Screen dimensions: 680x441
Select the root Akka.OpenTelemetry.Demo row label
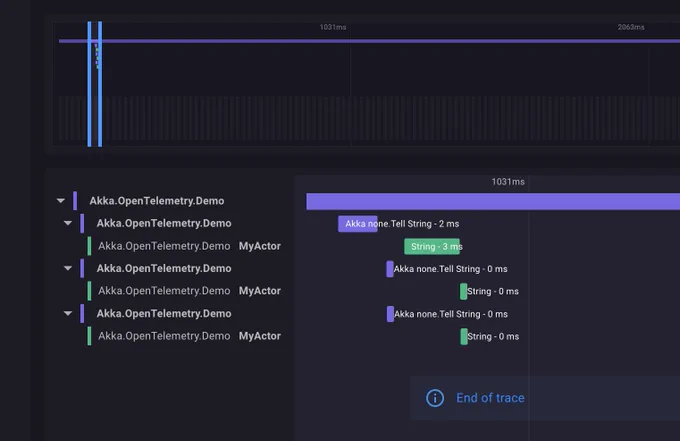pyautogui.click(x=157, y=201)
